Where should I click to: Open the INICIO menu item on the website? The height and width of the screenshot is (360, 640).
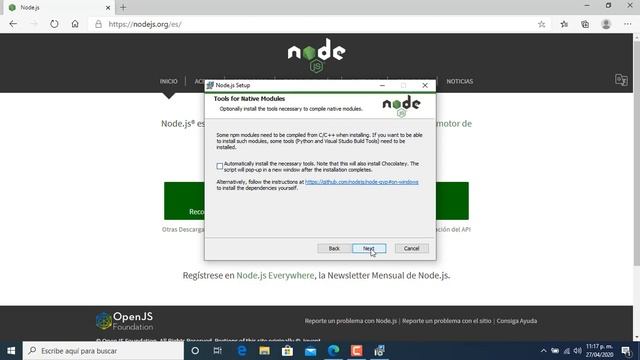tap(169, 81)
